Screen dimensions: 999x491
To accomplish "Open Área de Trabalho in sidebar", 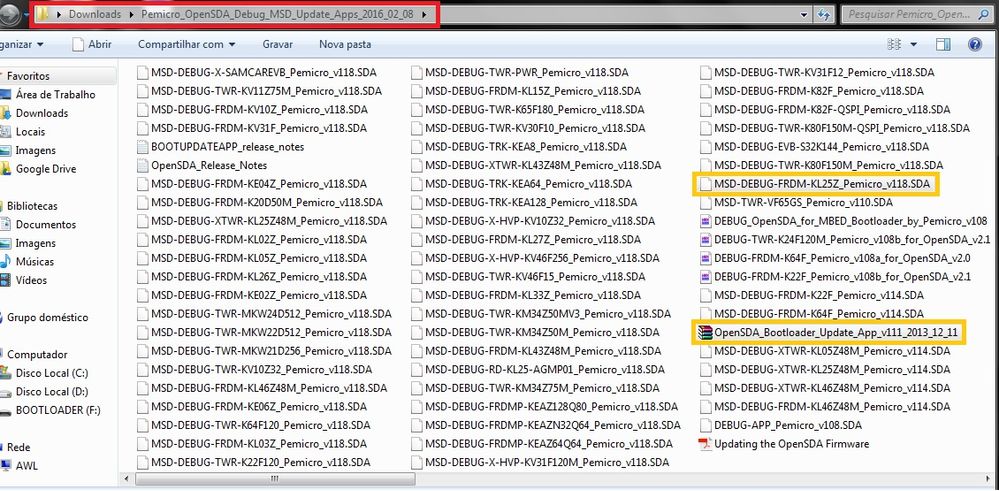I will pos(55,94).
